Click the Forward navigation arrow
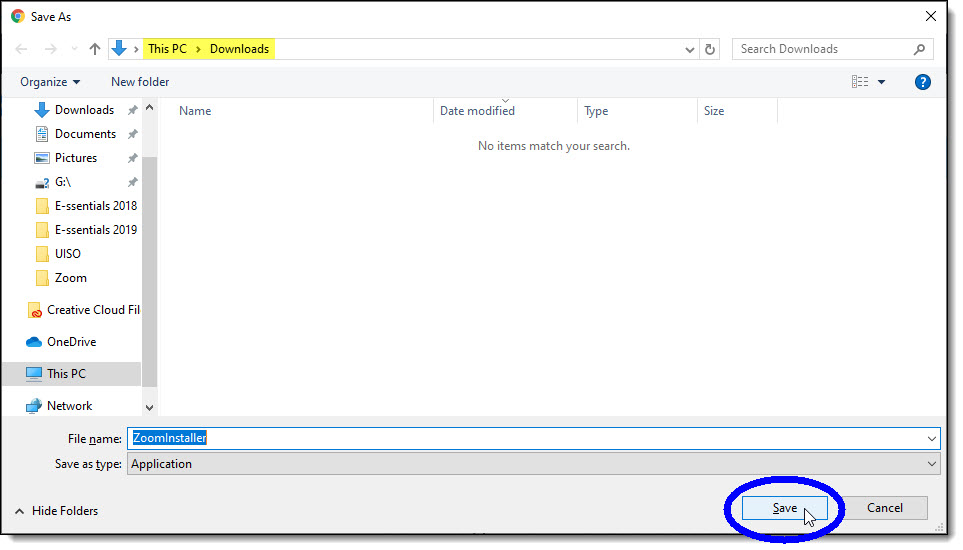Viewport: 963px width, 550px height. pos(50,49)
